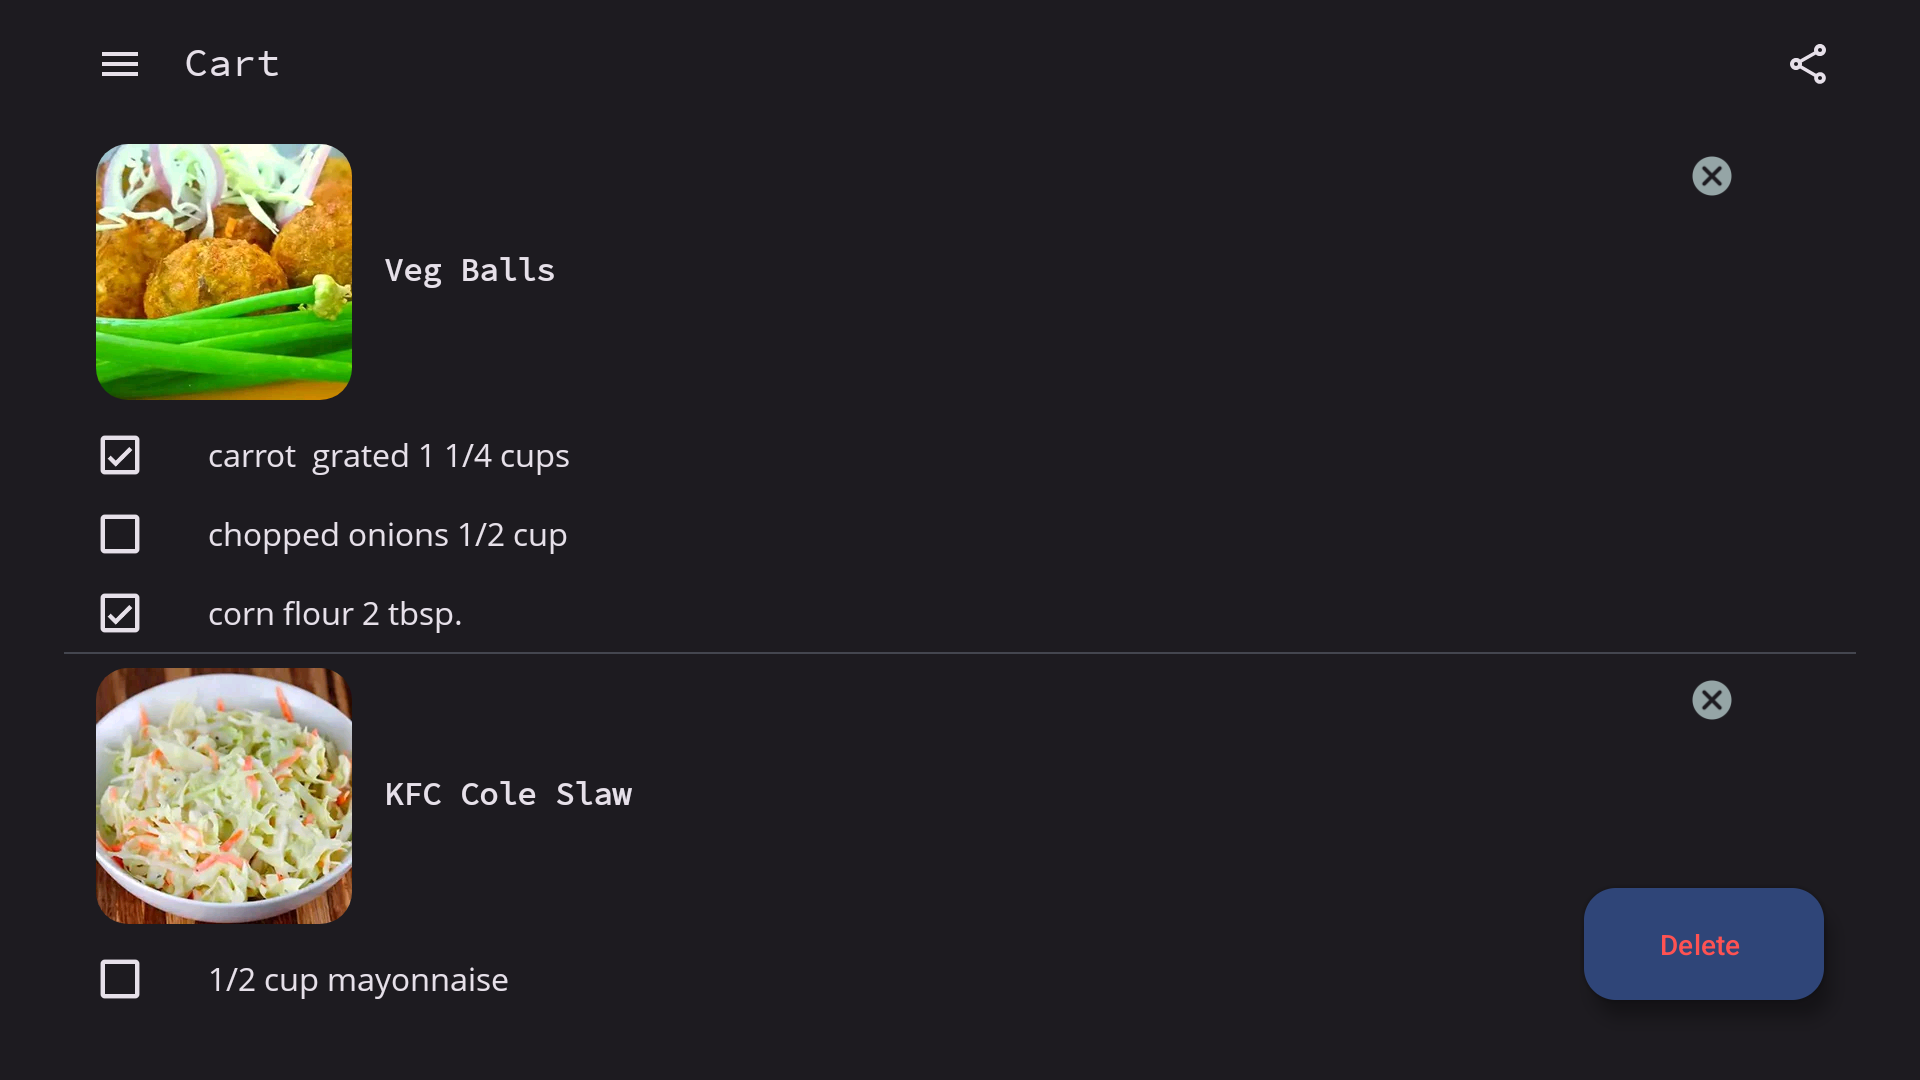Click the Delete button

coord(1704,944)
